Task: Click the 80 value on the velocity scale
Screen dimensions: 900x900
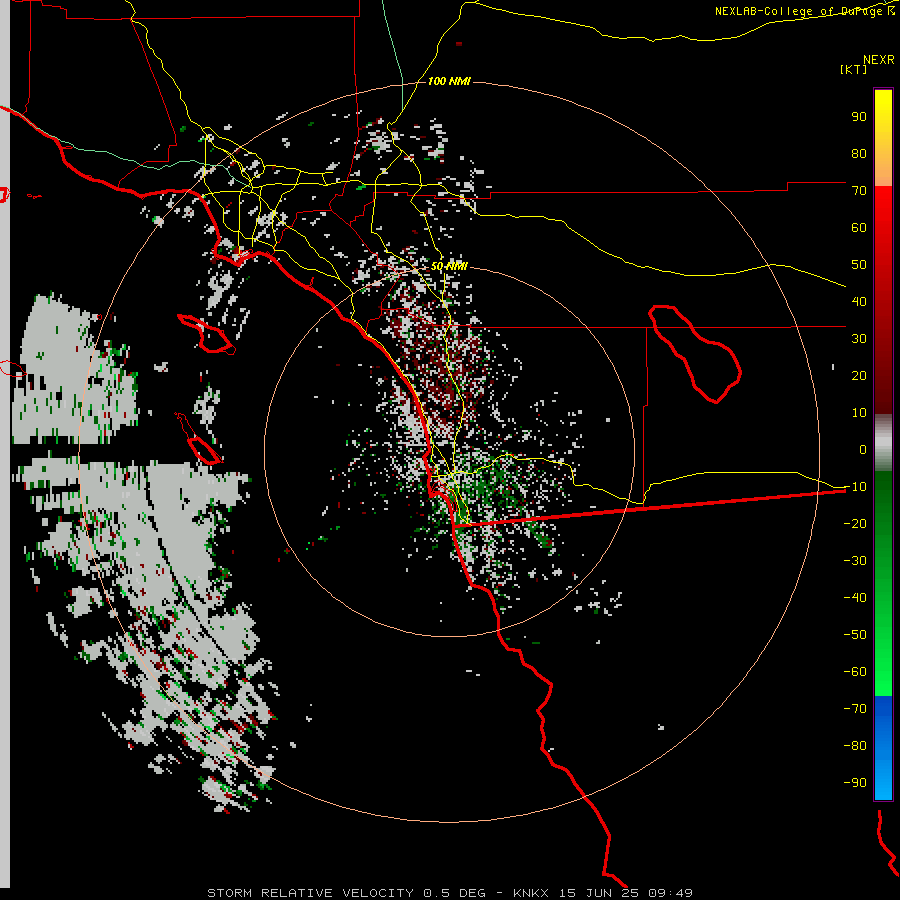Action: coord(859,154)
